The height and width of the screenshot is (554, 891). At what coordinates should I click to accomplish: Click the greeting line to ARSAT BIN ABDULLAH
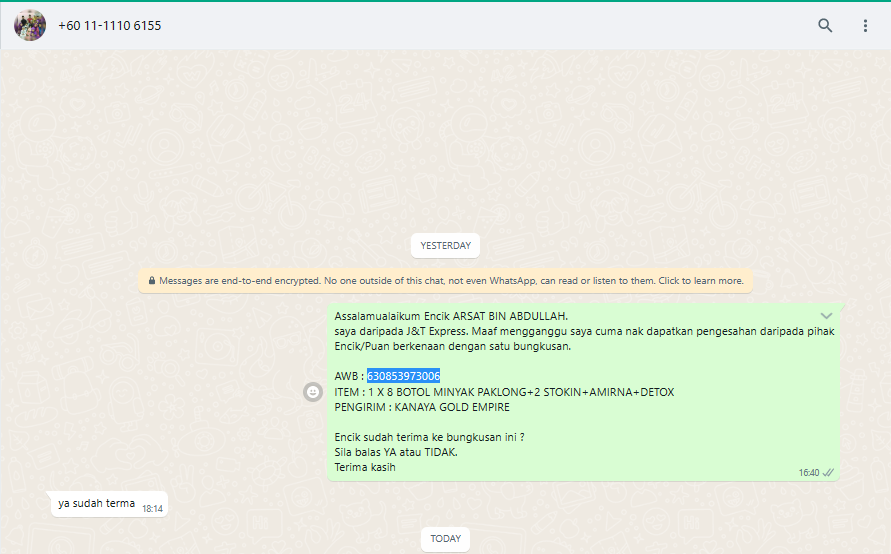click(451, 316)
